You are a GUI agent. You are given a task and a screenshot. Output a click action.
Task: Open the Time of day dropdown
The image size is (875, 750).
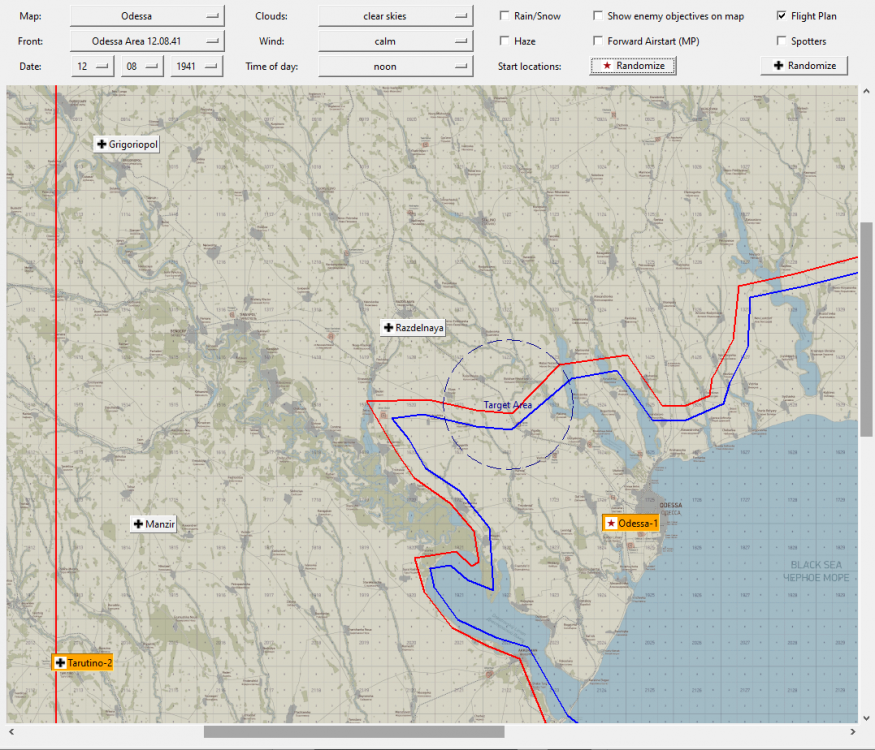[395, 67]
